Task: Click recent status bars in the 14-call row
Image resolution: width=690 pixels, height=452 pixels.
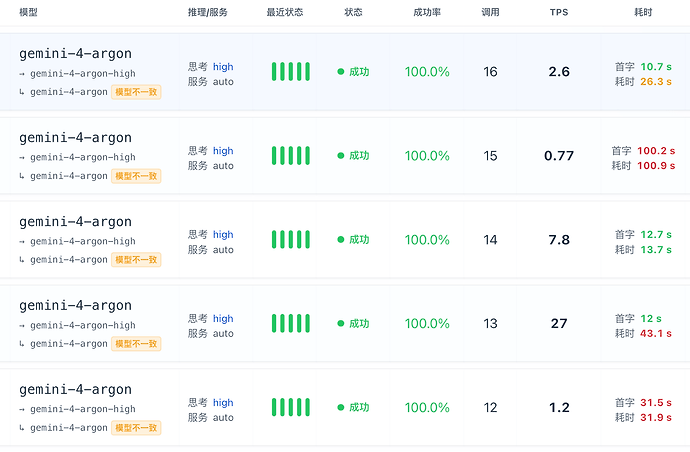Action: coord(290,239)
